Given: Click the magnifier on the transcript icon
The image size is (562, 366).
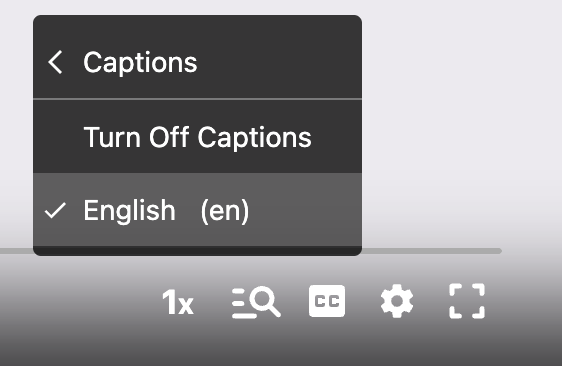Looking at the screenshot, I should pyautogui.click(x=265, y=301).
